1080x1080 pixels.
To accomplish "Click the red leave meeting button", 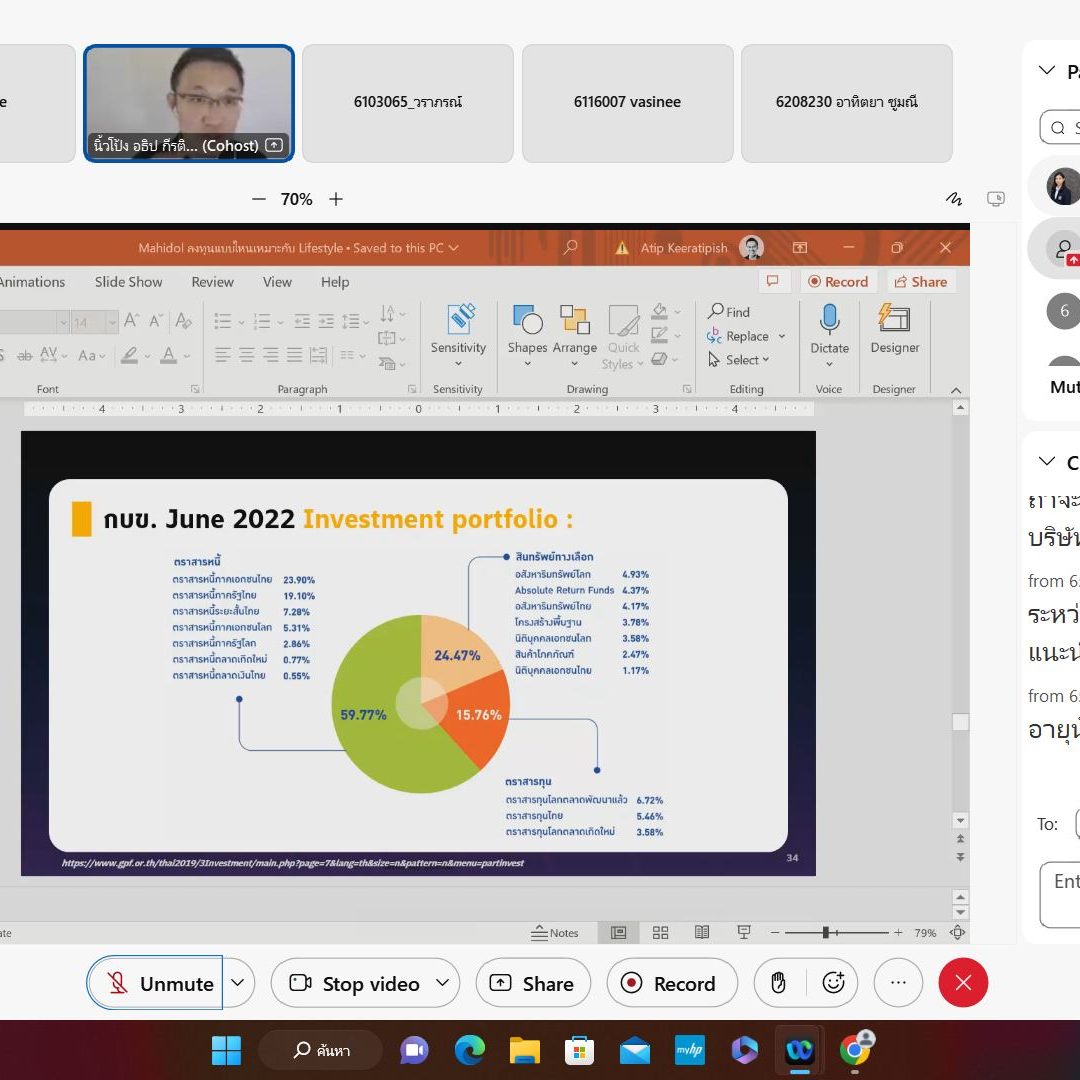I will tap(962, 983).
